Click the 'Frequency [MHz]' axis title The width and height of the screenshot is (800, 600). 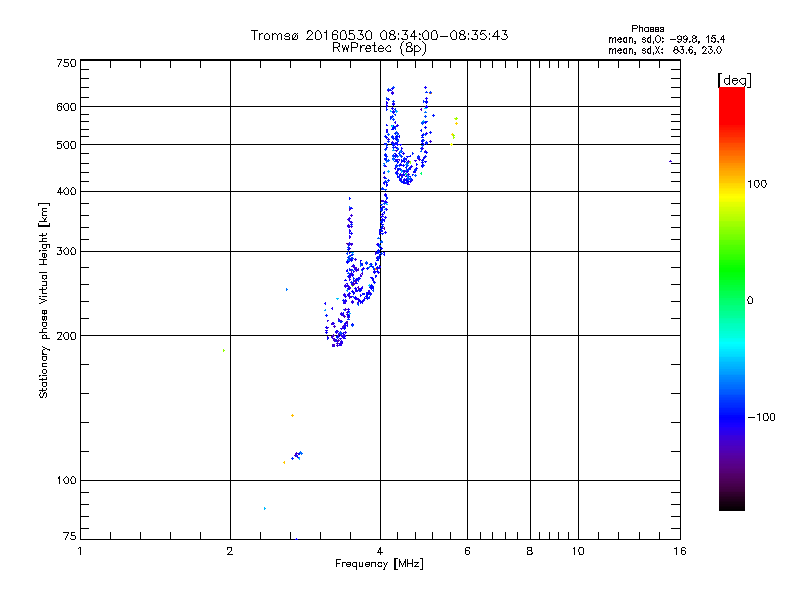(x=379, y=564)
